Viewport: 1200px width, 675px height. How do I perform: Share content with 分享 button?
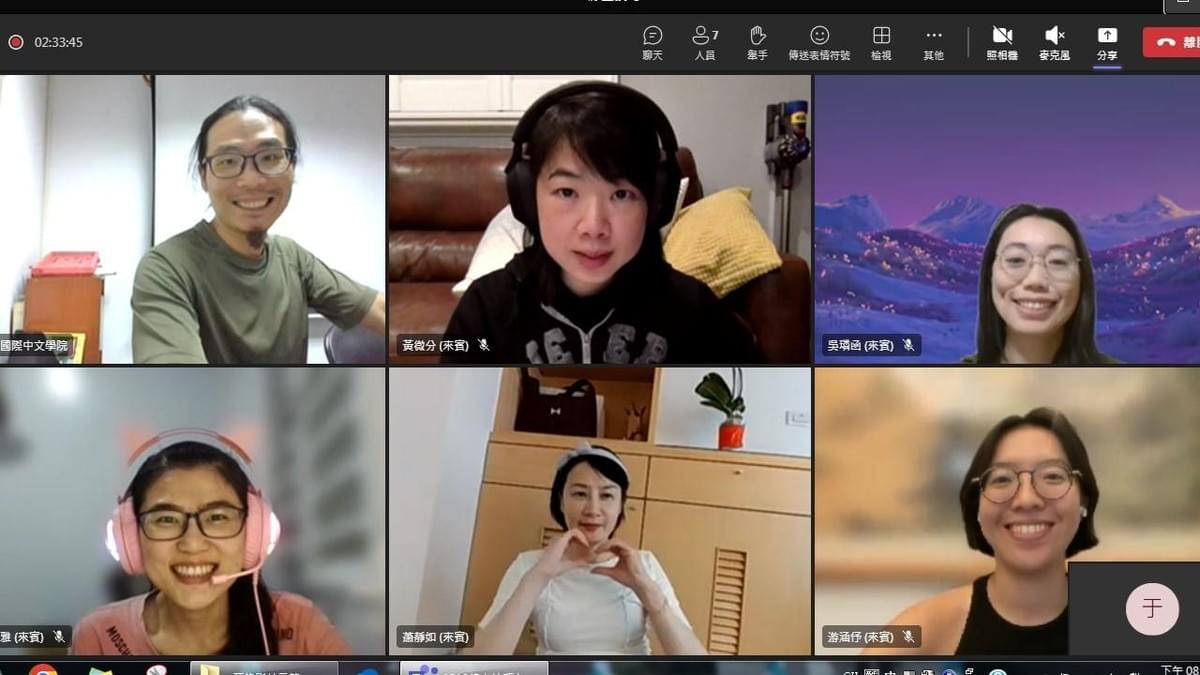1107,43
